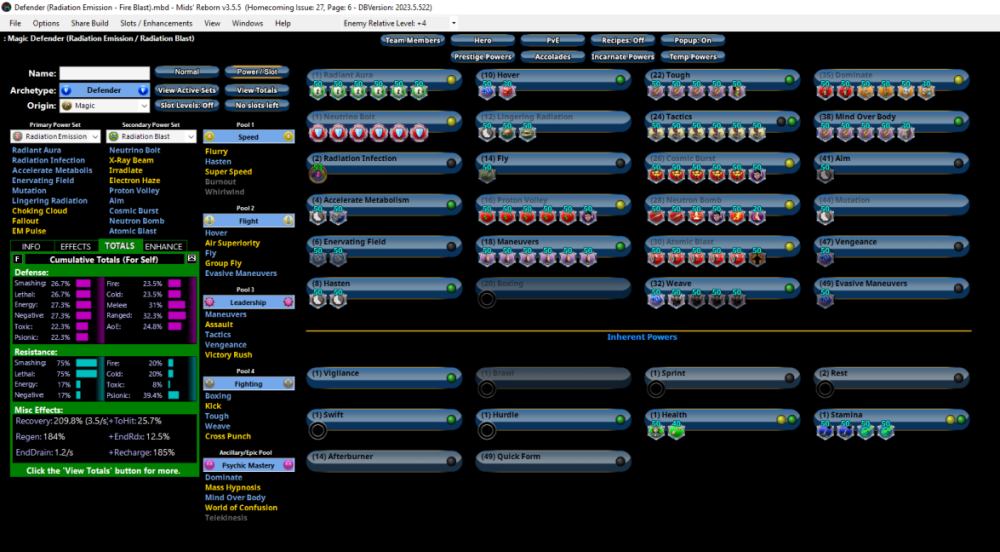Toggle the Weave power active indicator
Screen dimensions: 1000x552
click(x=789, y=287)
